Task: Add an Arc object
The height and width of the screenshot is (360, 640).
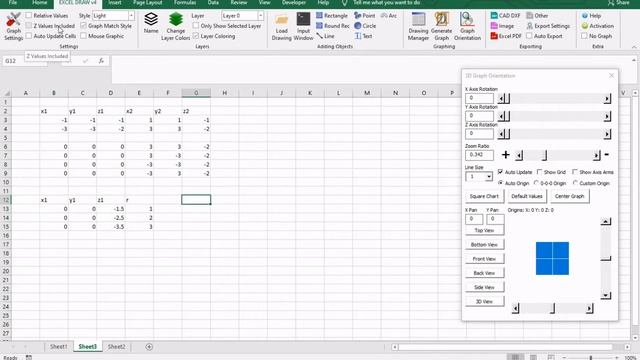Action: 389,16
